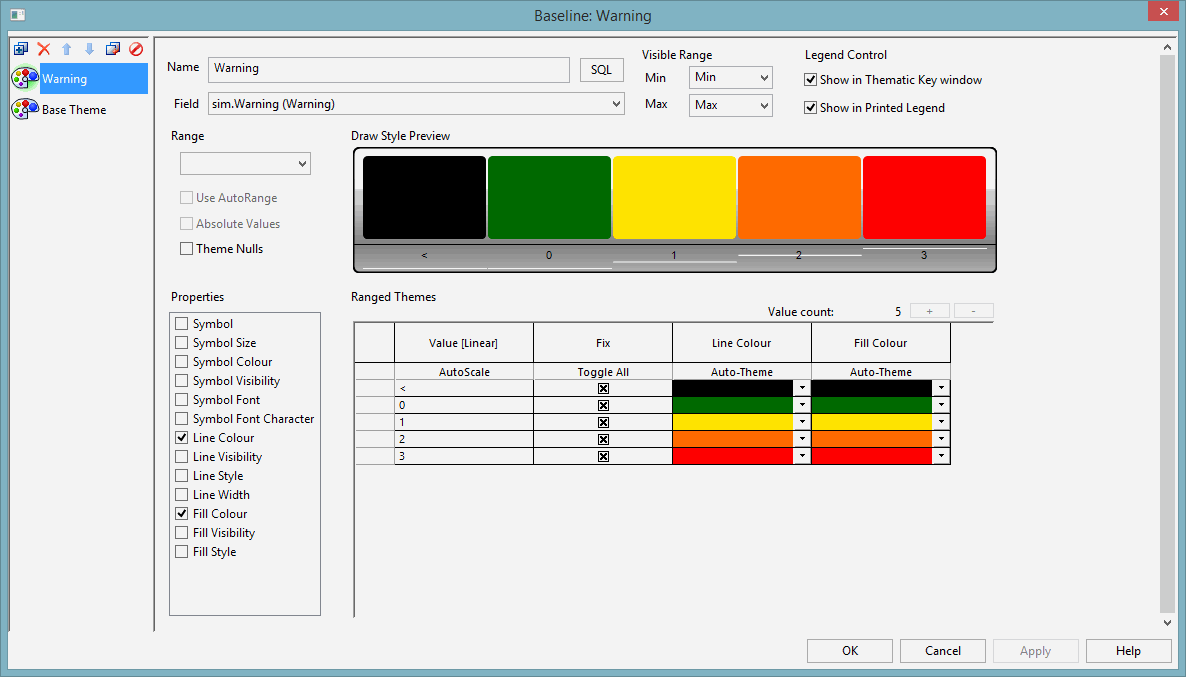1186x677 pixels.
Task: Duplicate the theme using the copy icon
Action: point(112,48)
